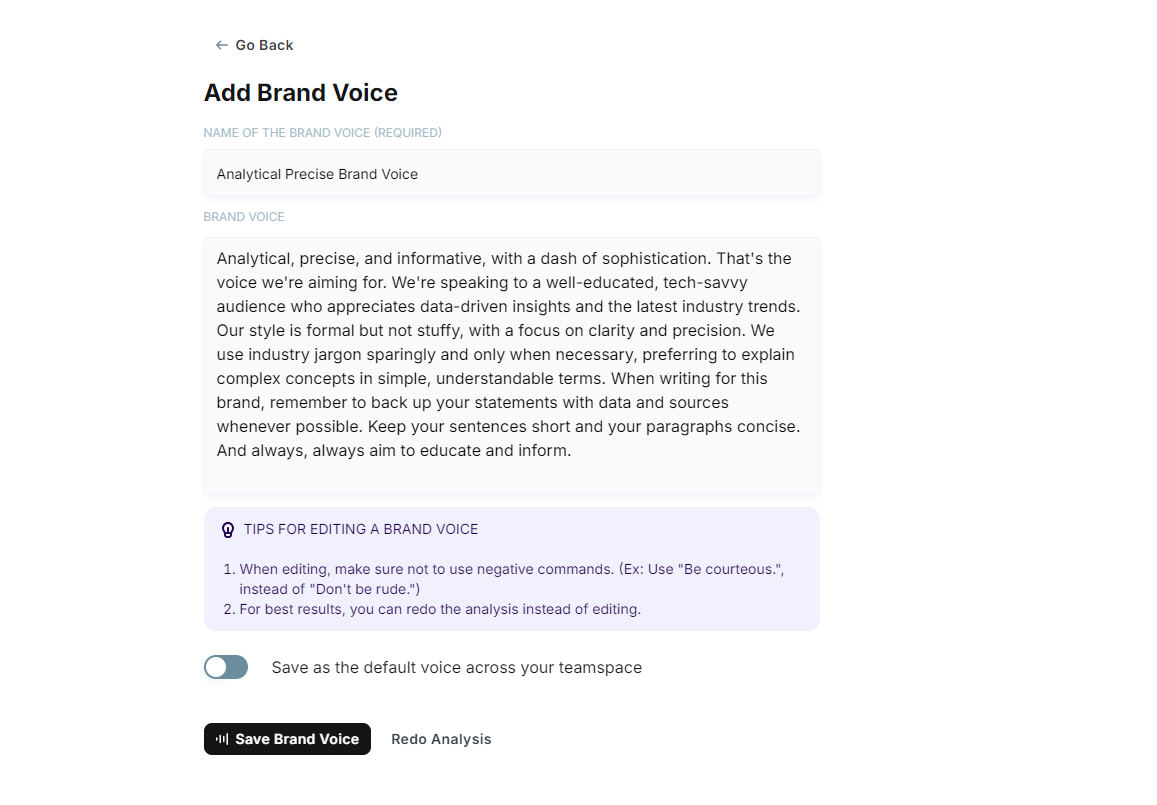
Task: Select Redo Analysis
Action: click(441, 739)
